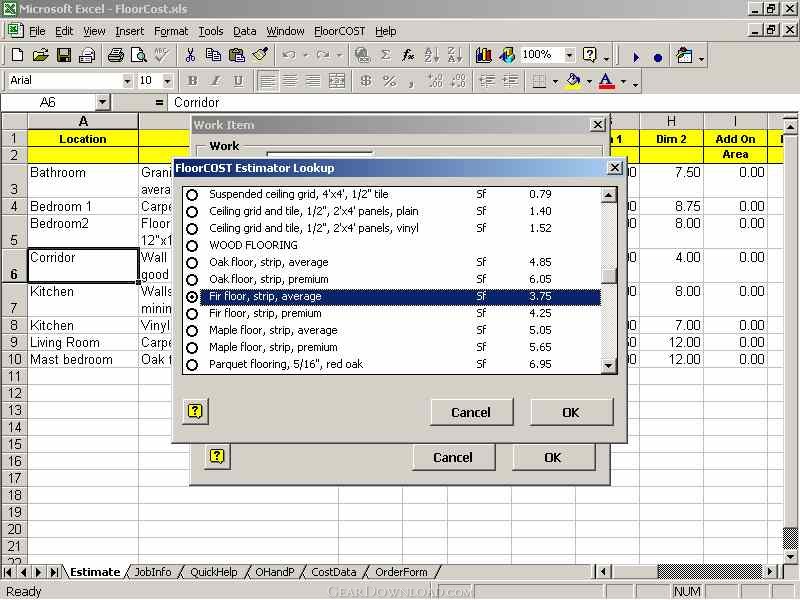Open the font name dropdown arrow
This screenshot has height=600, width=800.
coord(127,81)
